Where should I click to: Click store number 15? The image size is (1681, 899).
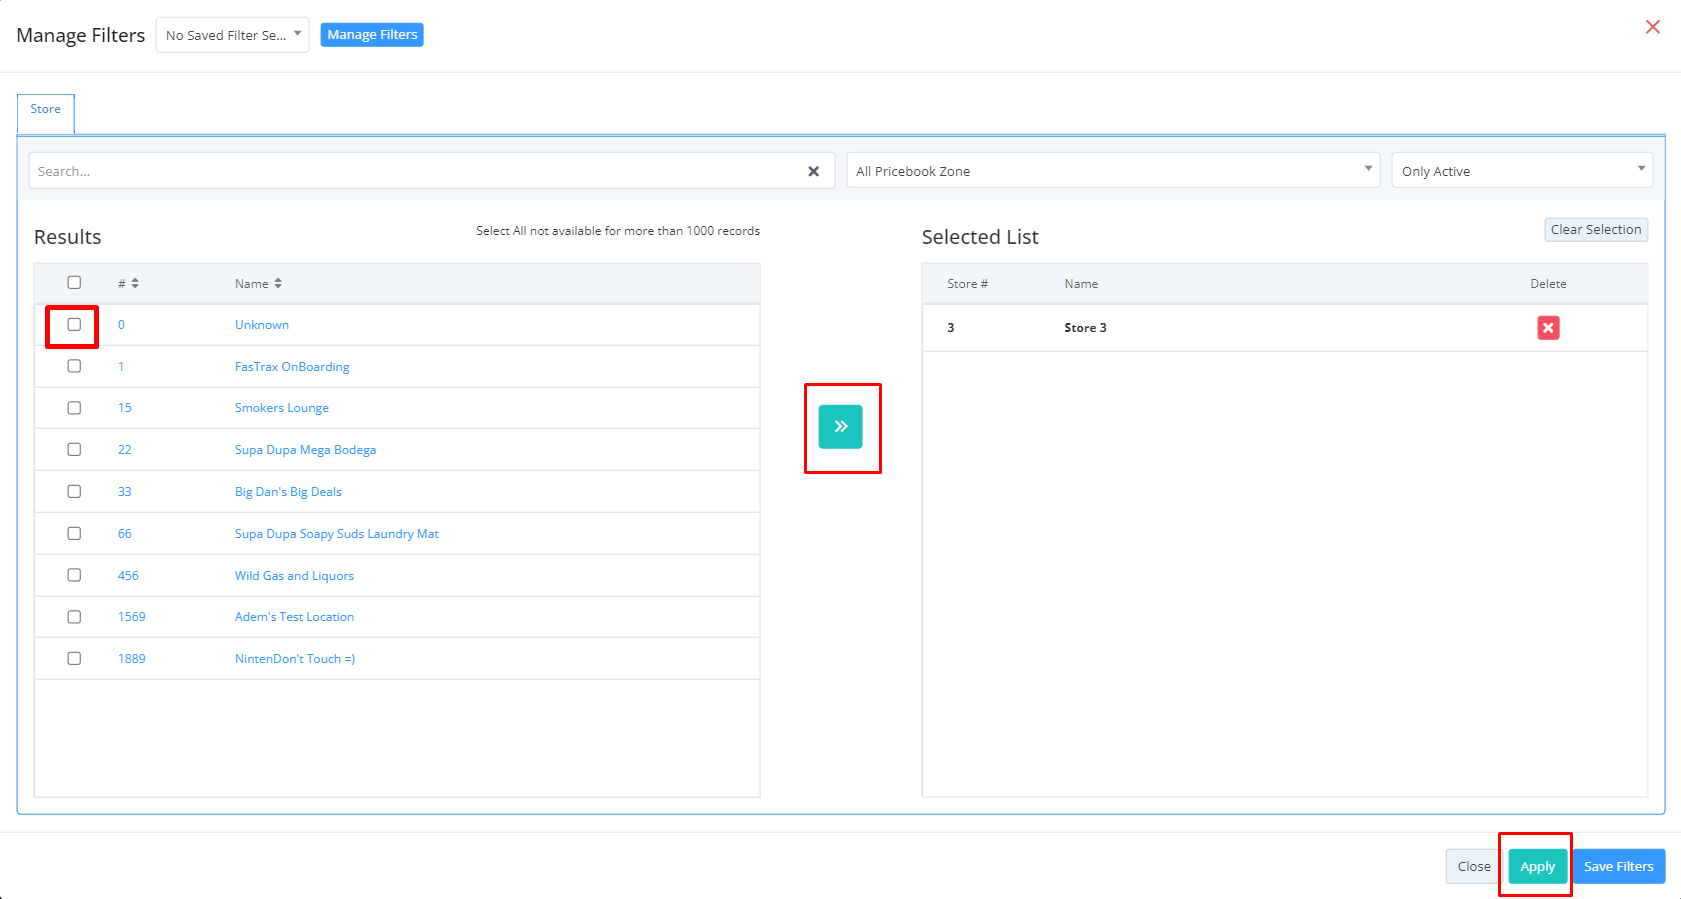coord(125,408)
